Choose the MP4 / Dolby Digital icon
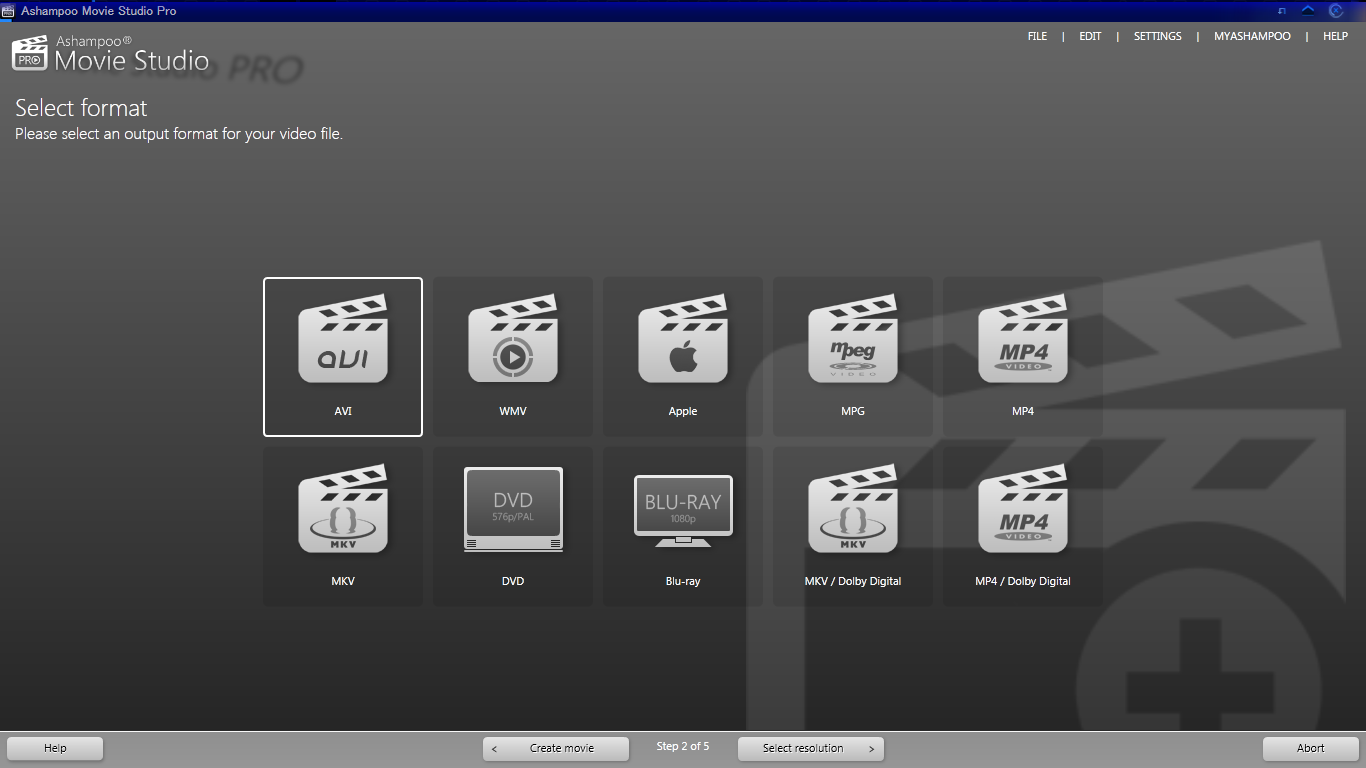Screen dimensions: 1366x768 (1023, 508)
